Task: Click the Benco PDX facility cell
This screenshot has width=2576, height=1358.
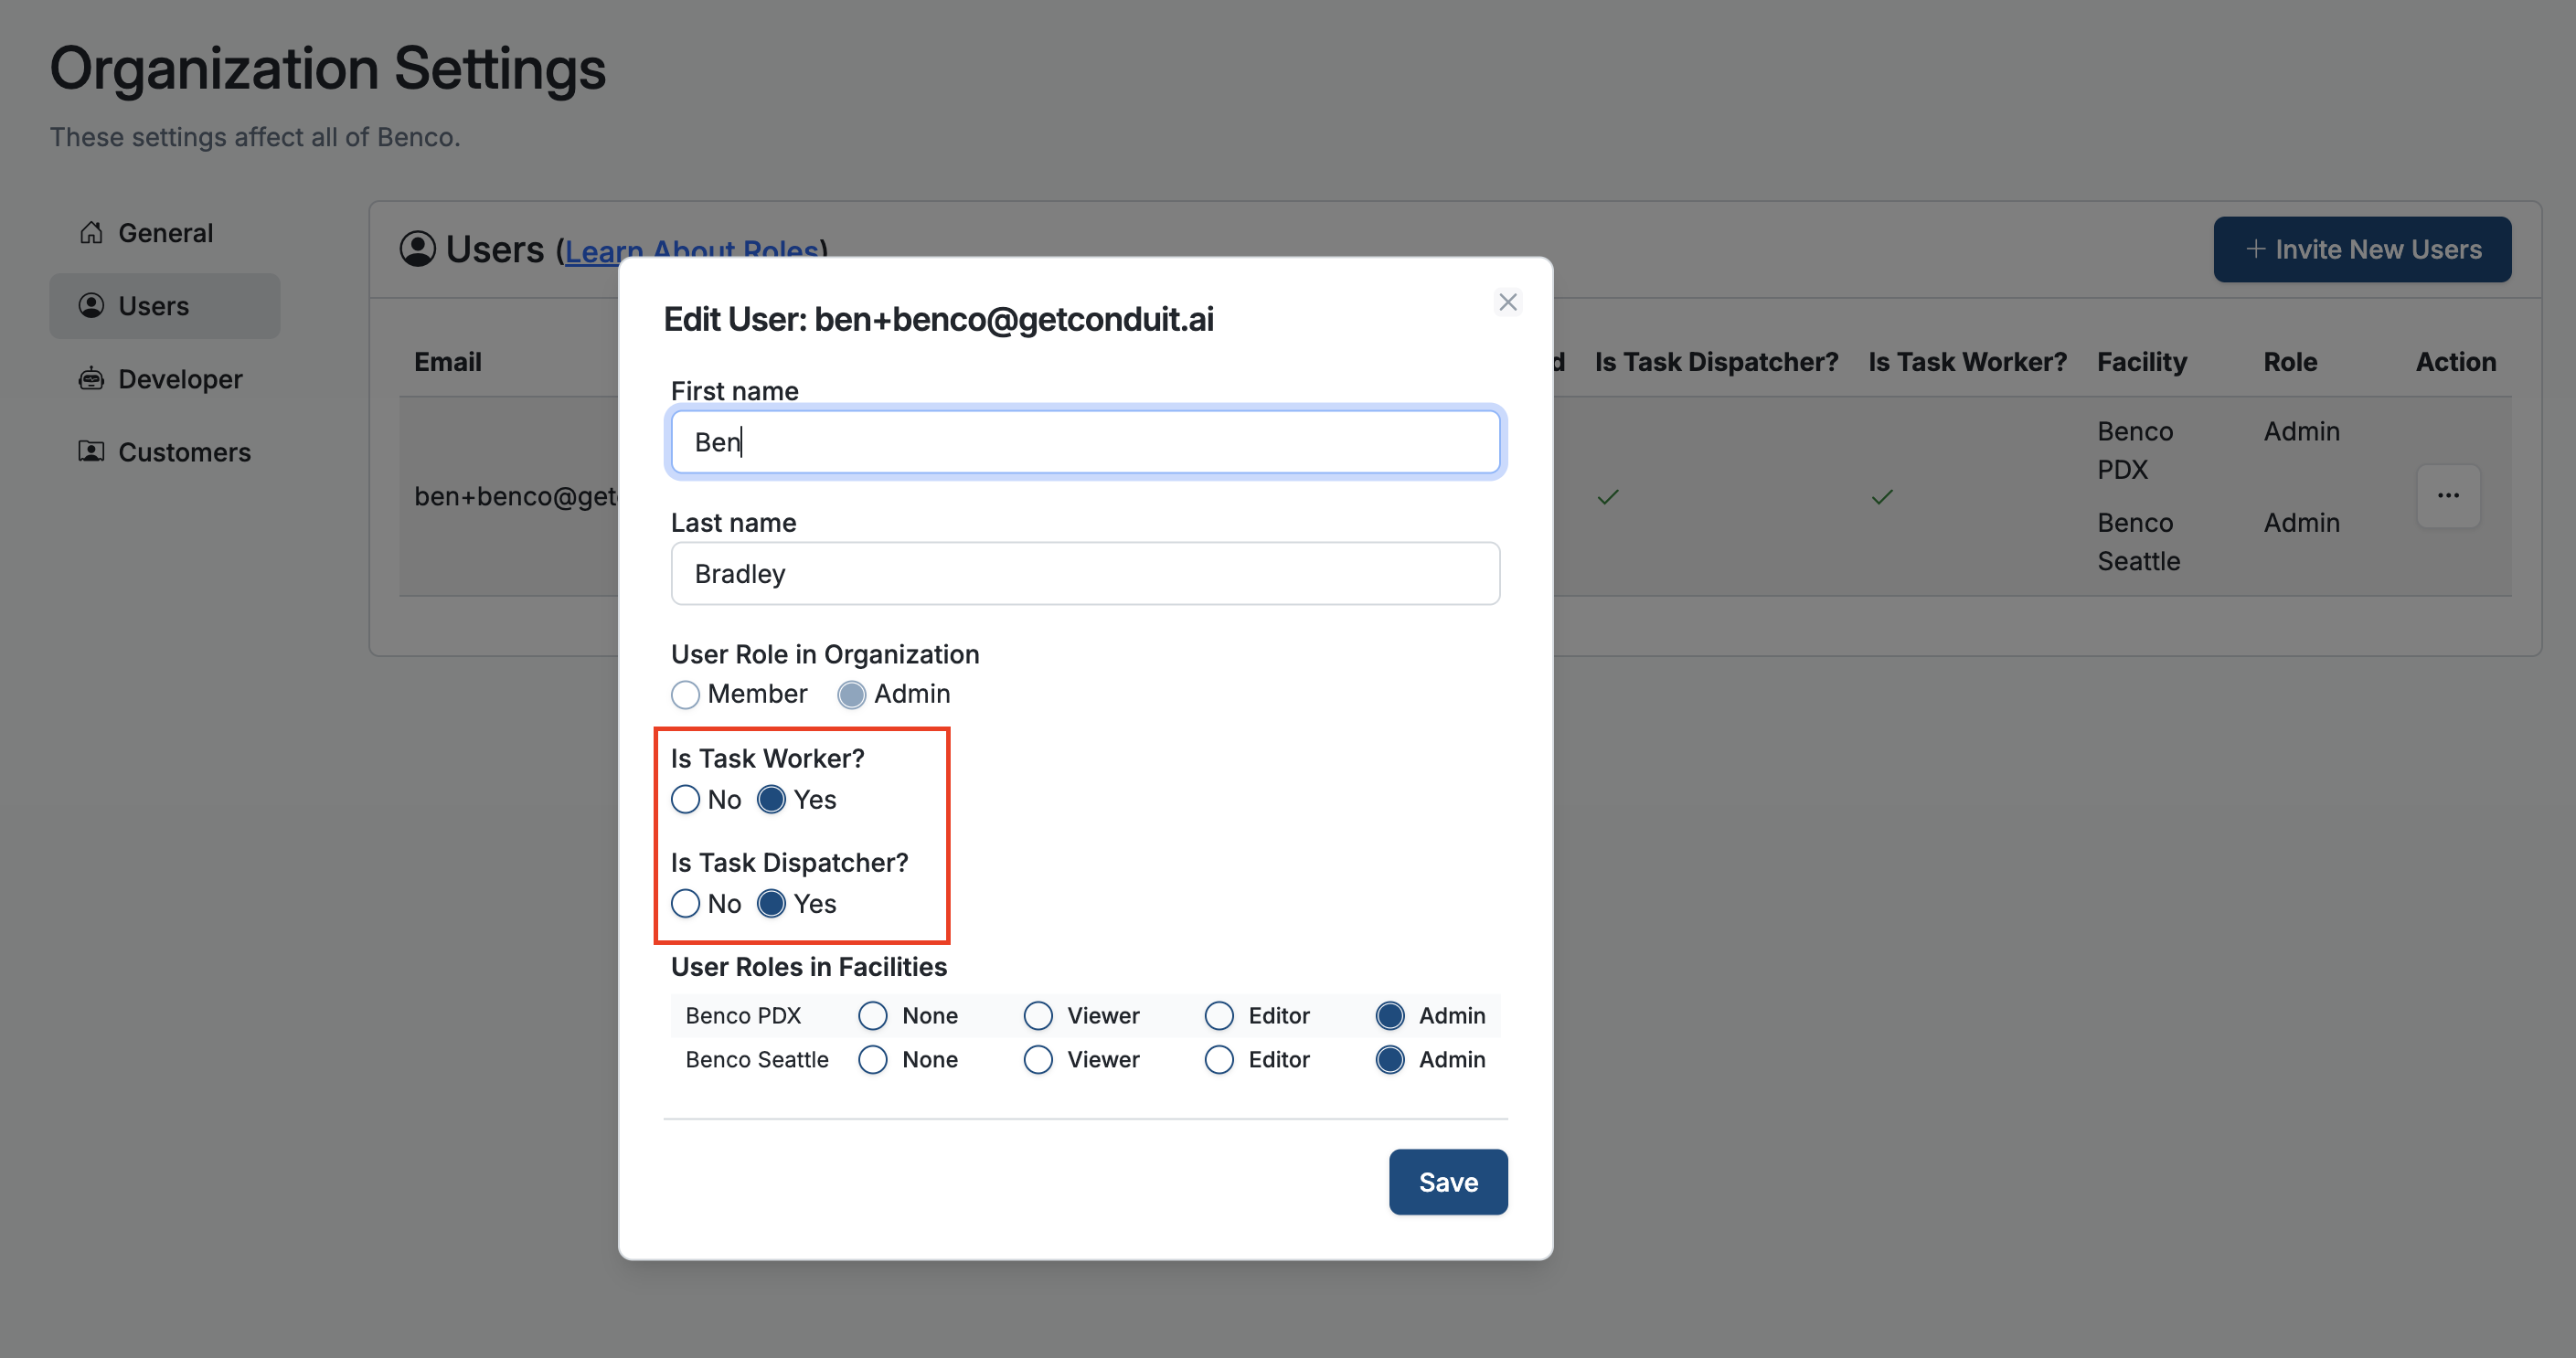Action: [x=2135, y=450]
